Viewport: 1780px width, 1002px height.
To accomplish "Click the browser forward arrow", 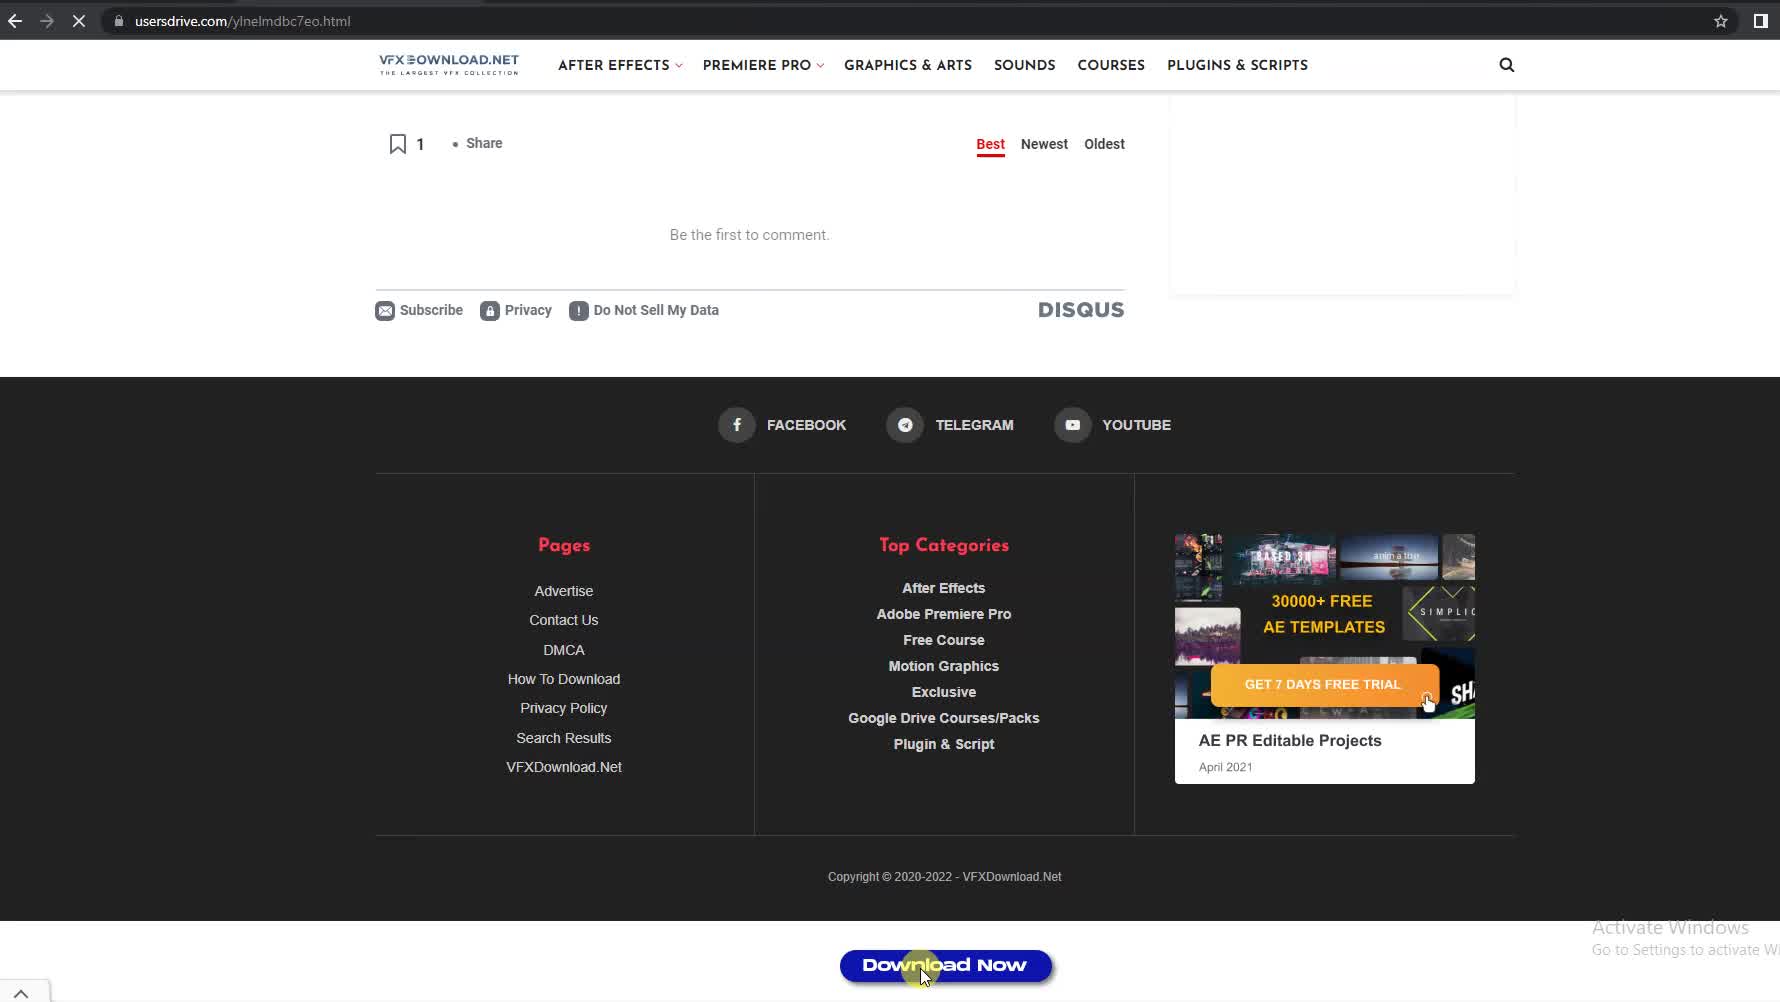I will [x=47, y=21].
